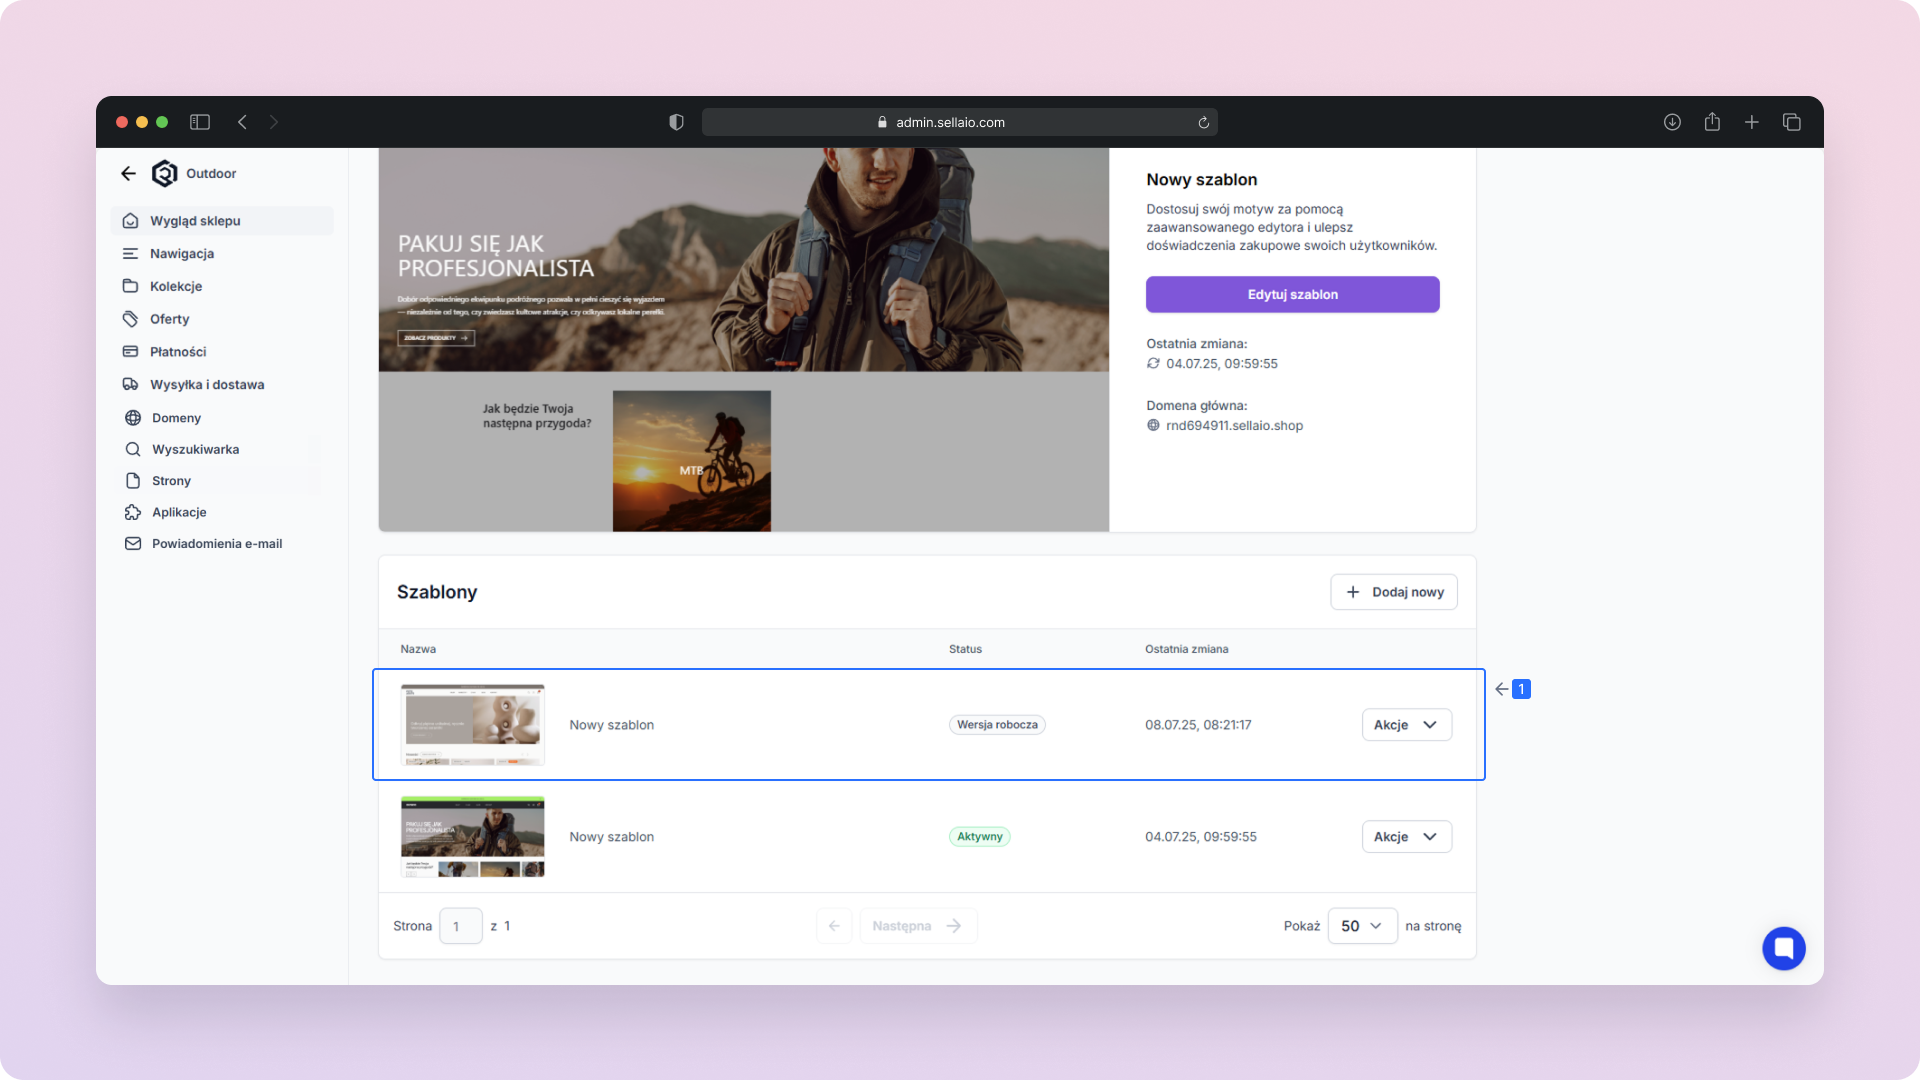Open Akcje dropdown for active template

(1406, 837)
